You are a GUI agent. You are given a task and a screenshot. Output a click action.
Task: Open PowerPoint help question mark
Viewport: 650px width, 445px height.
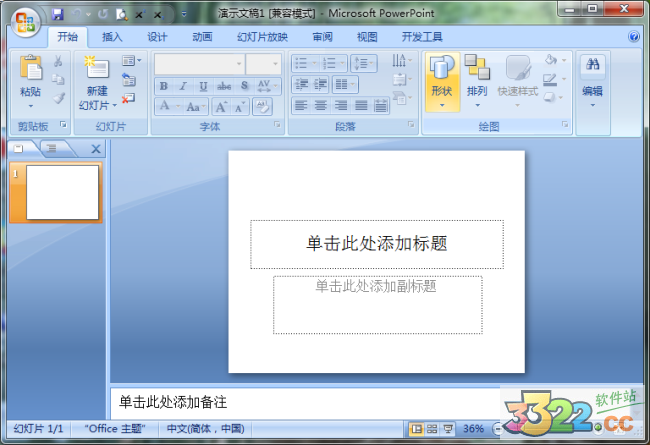[634, 36]
